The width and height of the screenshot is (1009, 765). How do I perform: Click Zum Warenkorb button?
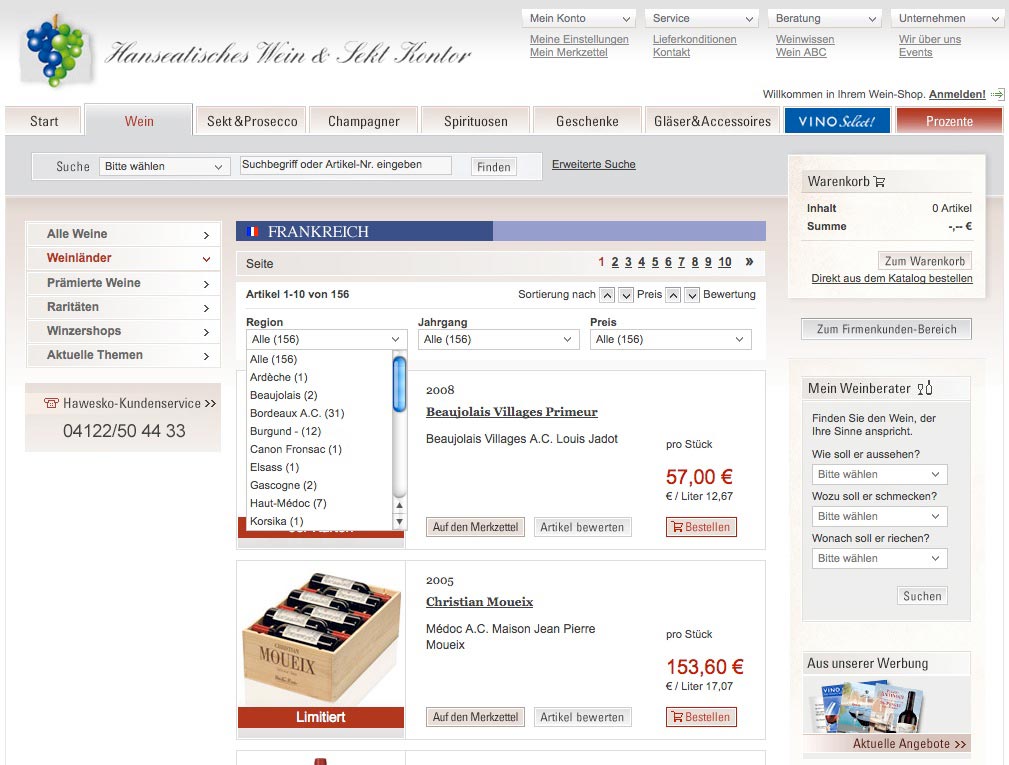click(x=925, y=261)
